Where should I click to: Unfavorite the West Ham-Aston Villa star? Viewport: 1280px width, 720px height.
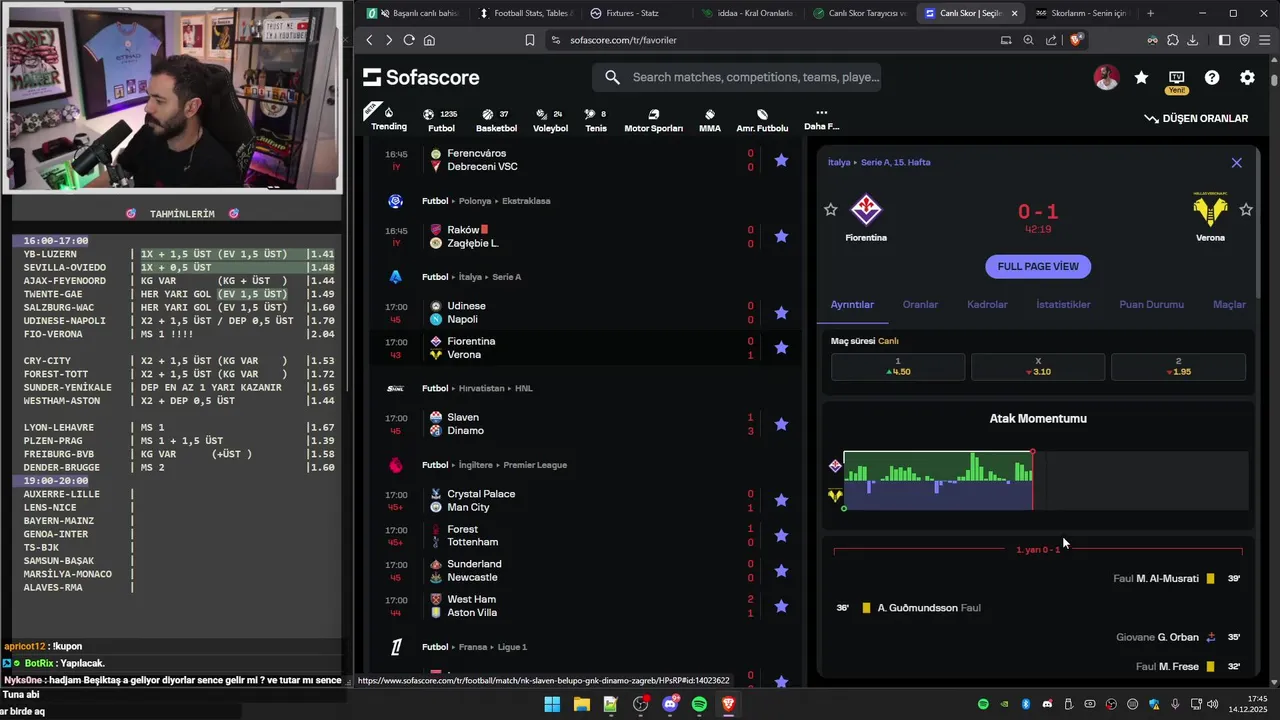[781, 606]
